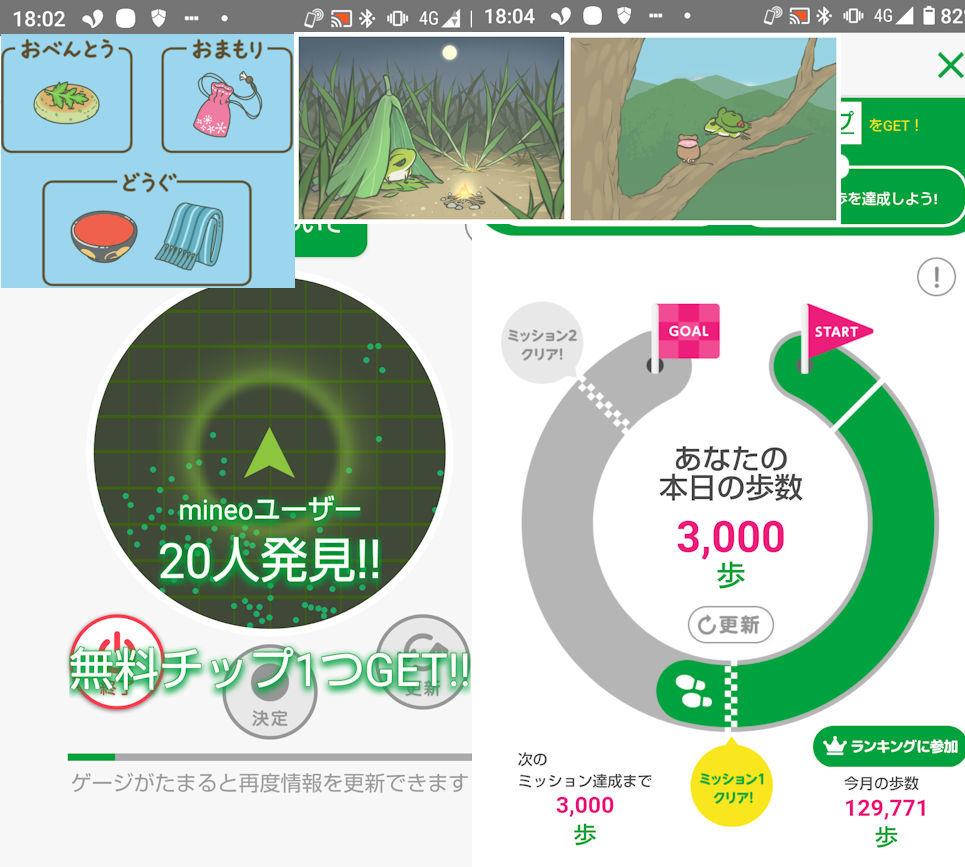This screenshot has width=965, height=867.
Task: Tap the 更新 refresh button under step count
Action: click(x=730, y=626)
